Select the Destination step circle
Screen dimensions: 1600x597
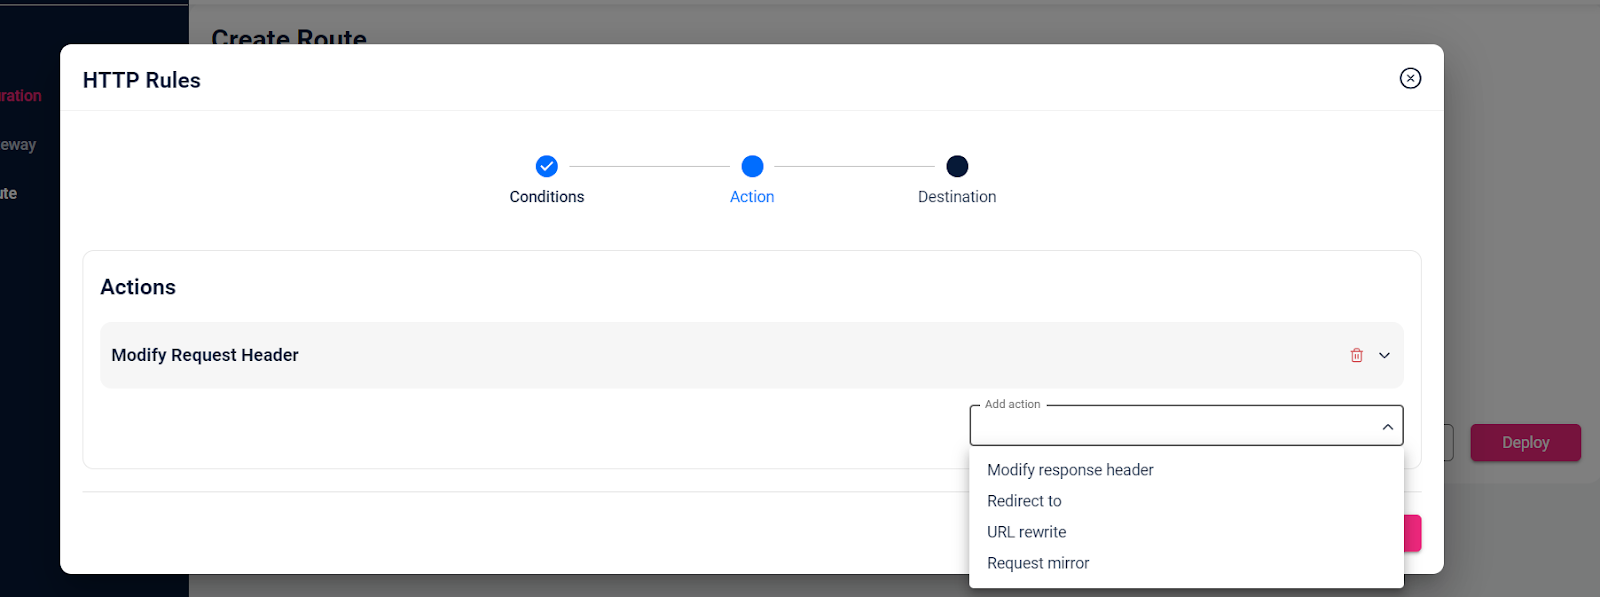click(956, 166)
